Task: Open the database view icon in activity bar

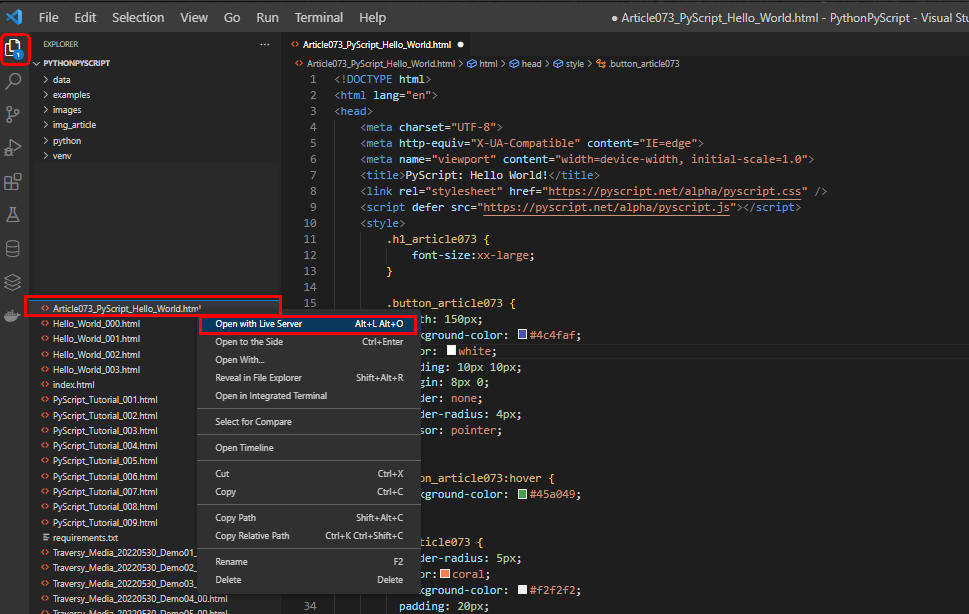Action: (13, 248)
